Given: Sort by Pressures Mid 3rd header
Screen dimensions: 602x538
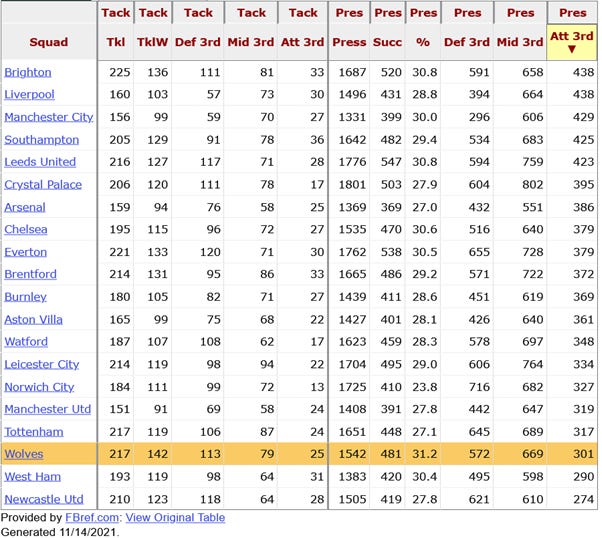Looking at the screenshot, I should [520, 42].
